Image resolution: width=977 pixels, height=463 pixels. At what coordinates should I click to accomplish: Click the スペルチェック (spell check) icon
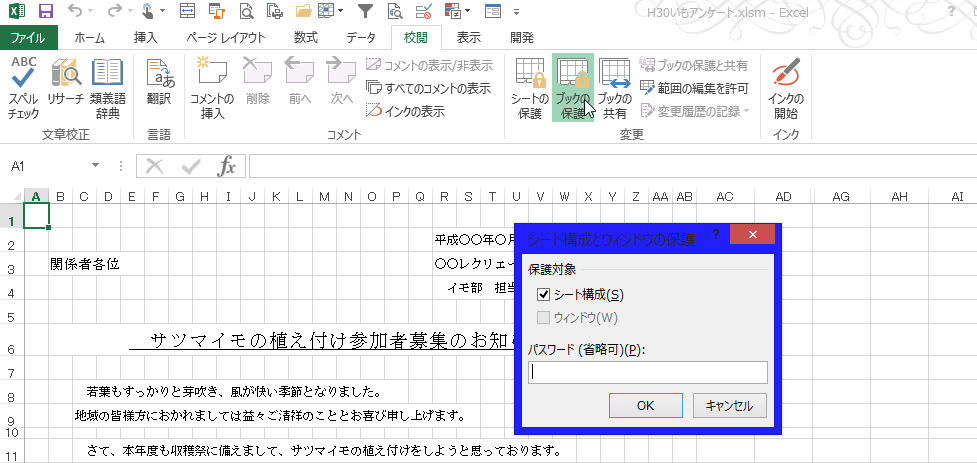[x=24, y=88]
